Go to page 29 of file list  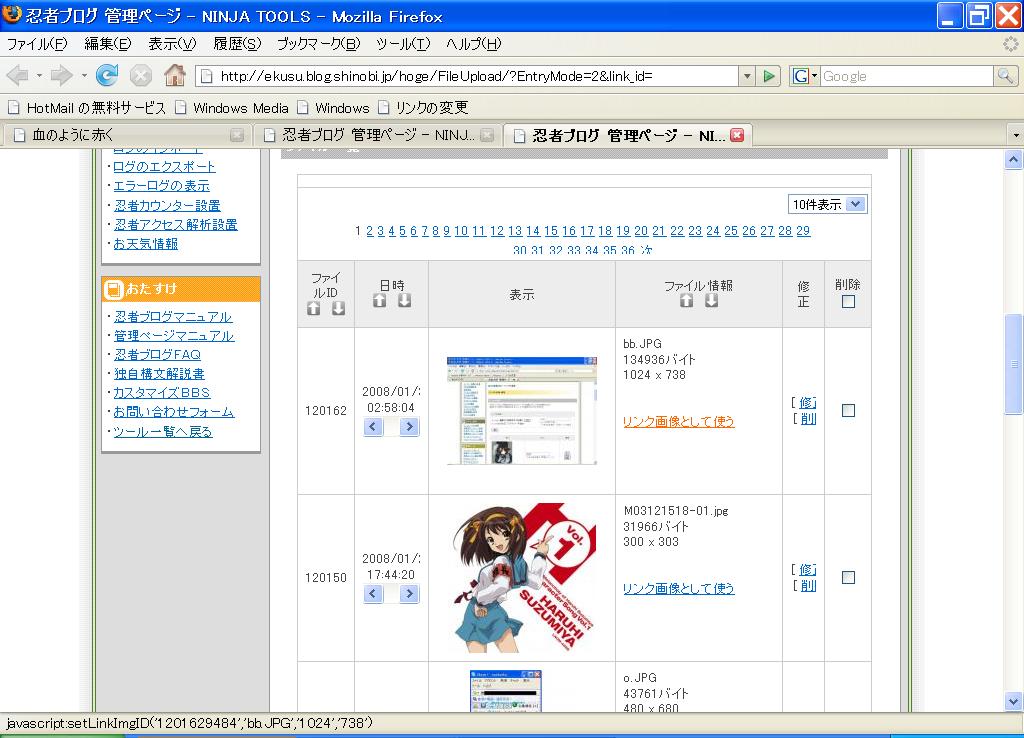point(803,231)
